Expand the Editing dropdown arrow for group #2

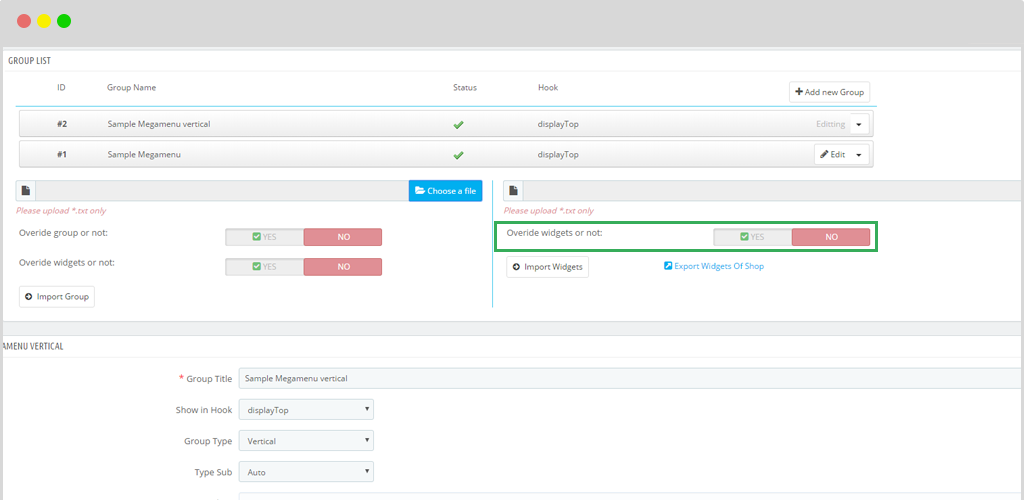tap(859, 125)
